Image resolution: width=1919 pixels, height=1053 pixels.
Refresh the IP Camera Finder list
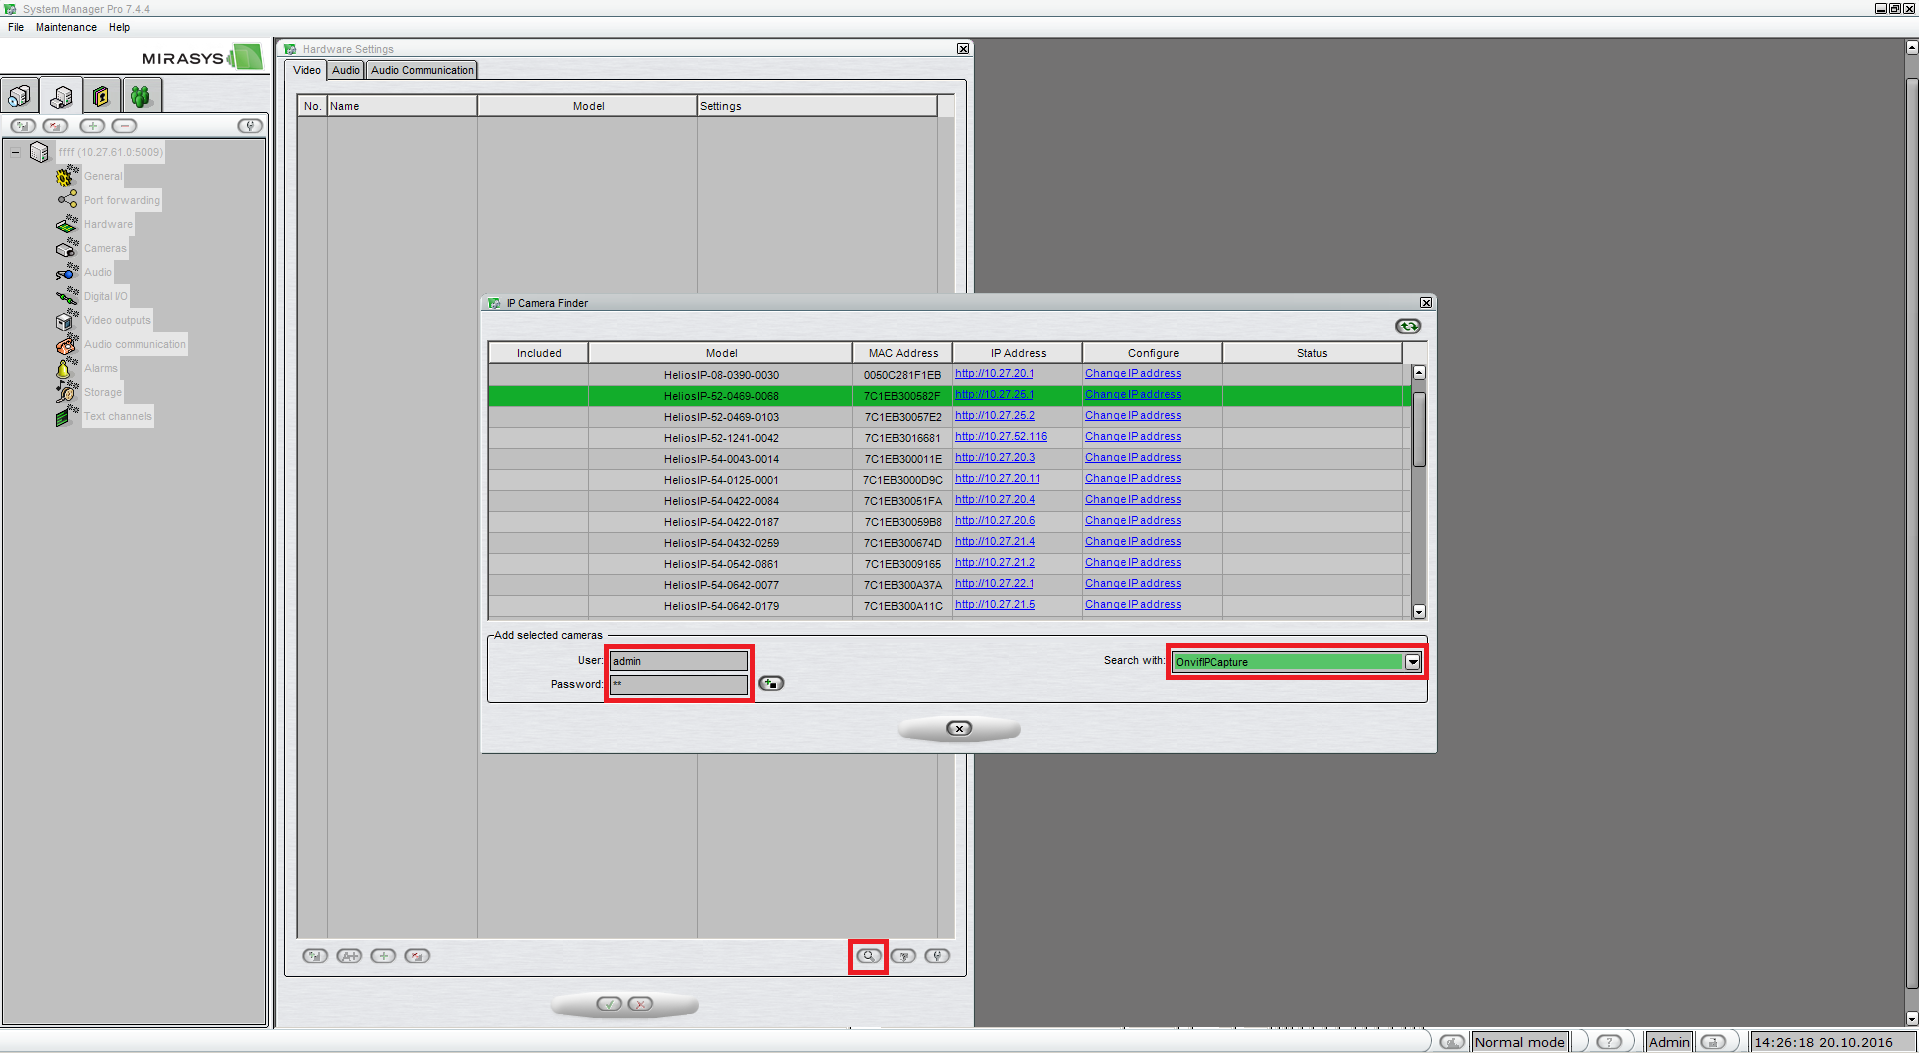(1407, 326)
